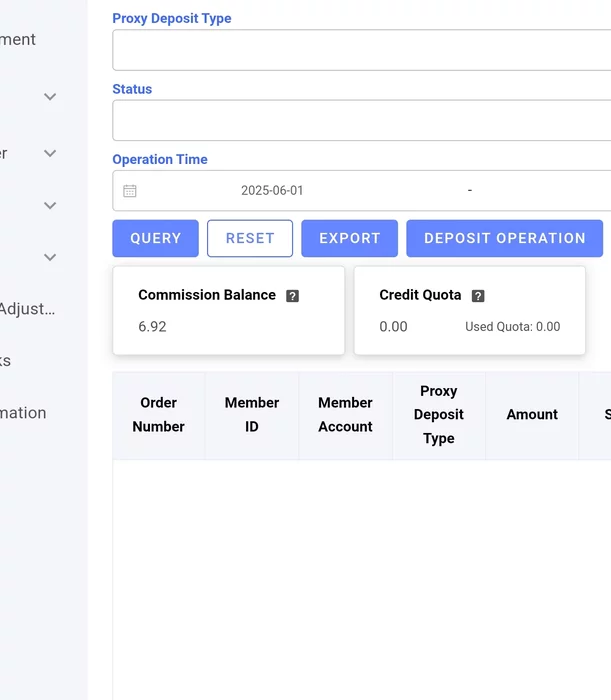Viewport: 611px width, 700px height.
Task: Click the 2025-06-01 start date
Action: coord(272,191)
